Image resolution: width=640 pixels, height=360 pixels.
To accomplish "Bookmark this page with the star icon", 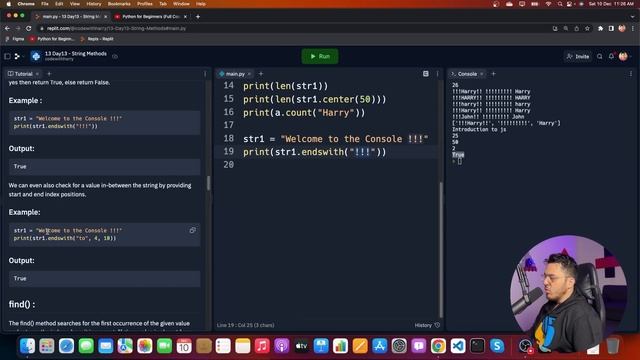I will click(587, 28).
